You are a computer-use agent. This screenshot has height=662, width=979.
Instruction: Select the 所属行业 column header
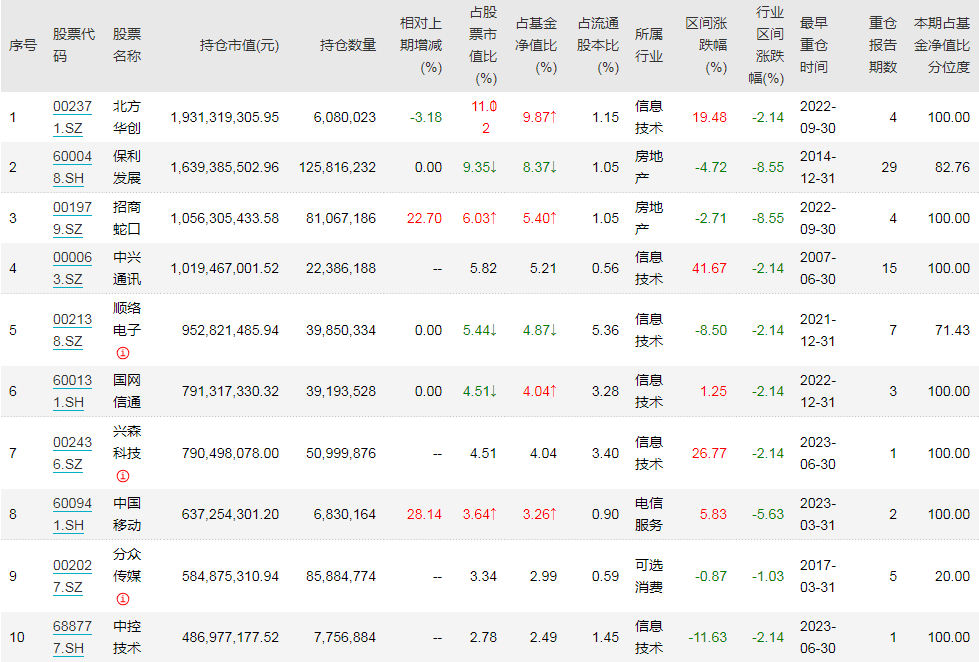tap(647, 43)
